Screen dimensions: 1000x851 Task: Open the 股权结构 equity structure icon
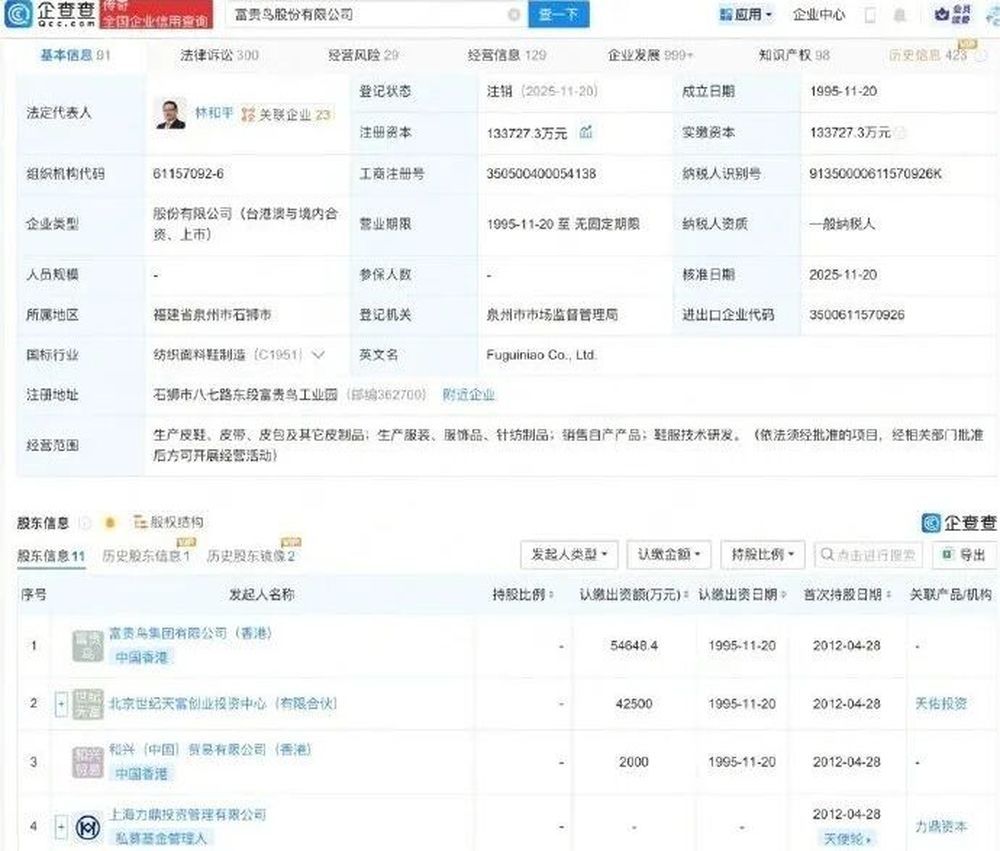(x=137, y=522)
